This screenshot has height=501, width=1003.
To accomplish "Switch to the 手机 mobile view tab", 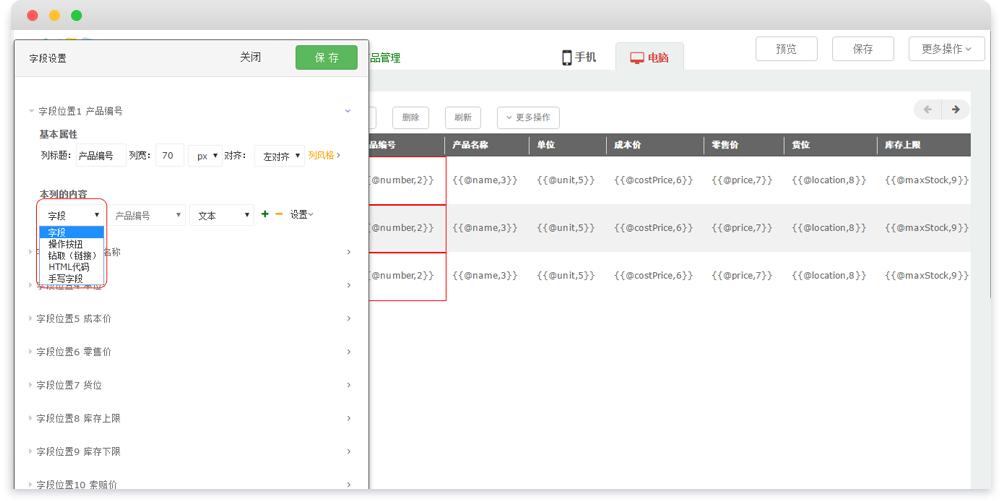I will coord(579,58).
